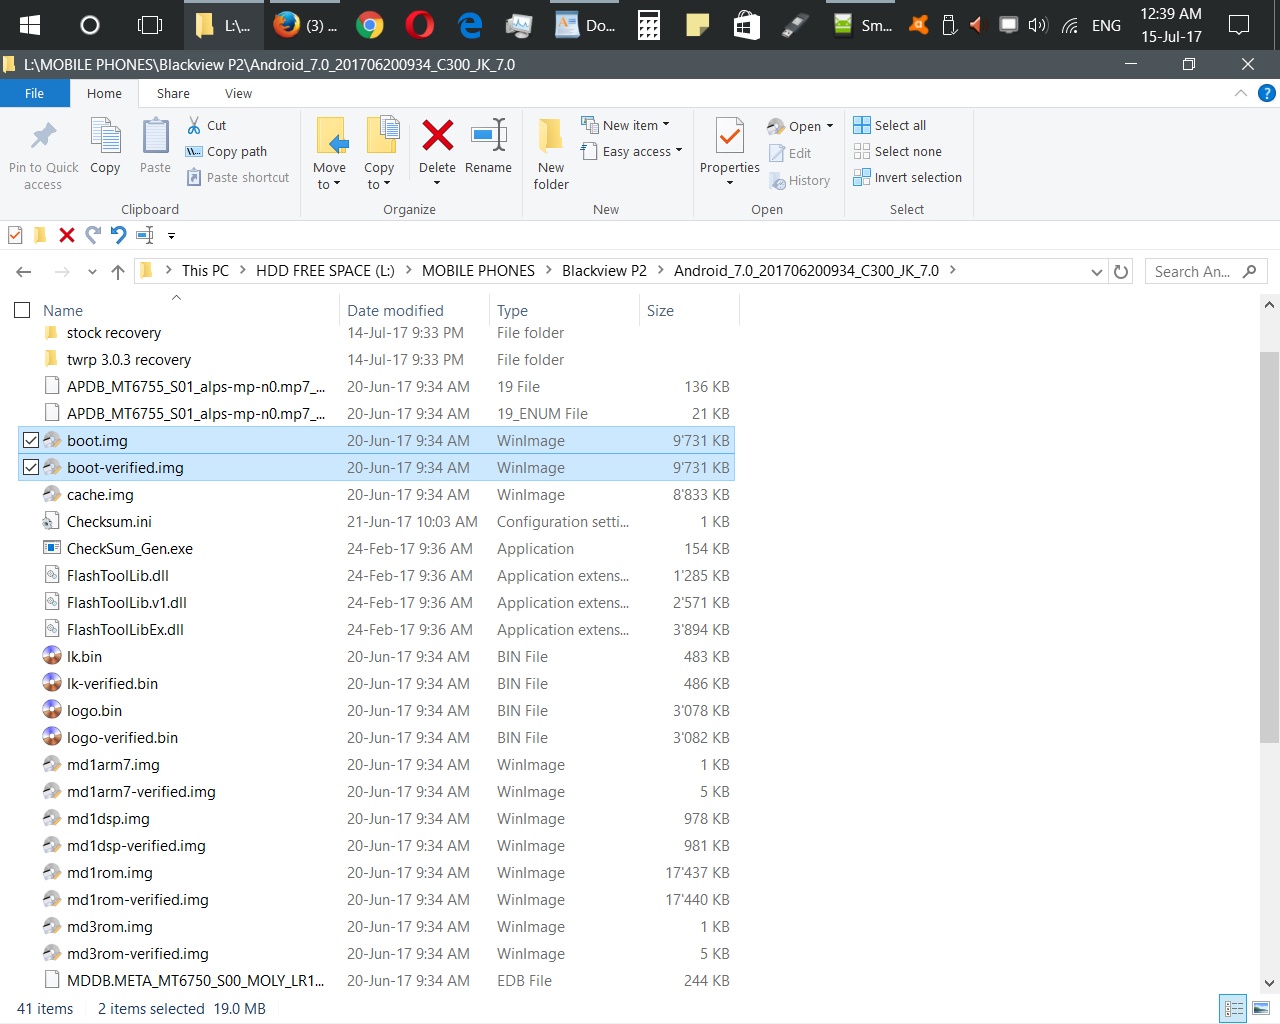This screenshot has width=1280, height=1024.
Task: Switch to the Home ribbon tab
Action: click(104, 93)
